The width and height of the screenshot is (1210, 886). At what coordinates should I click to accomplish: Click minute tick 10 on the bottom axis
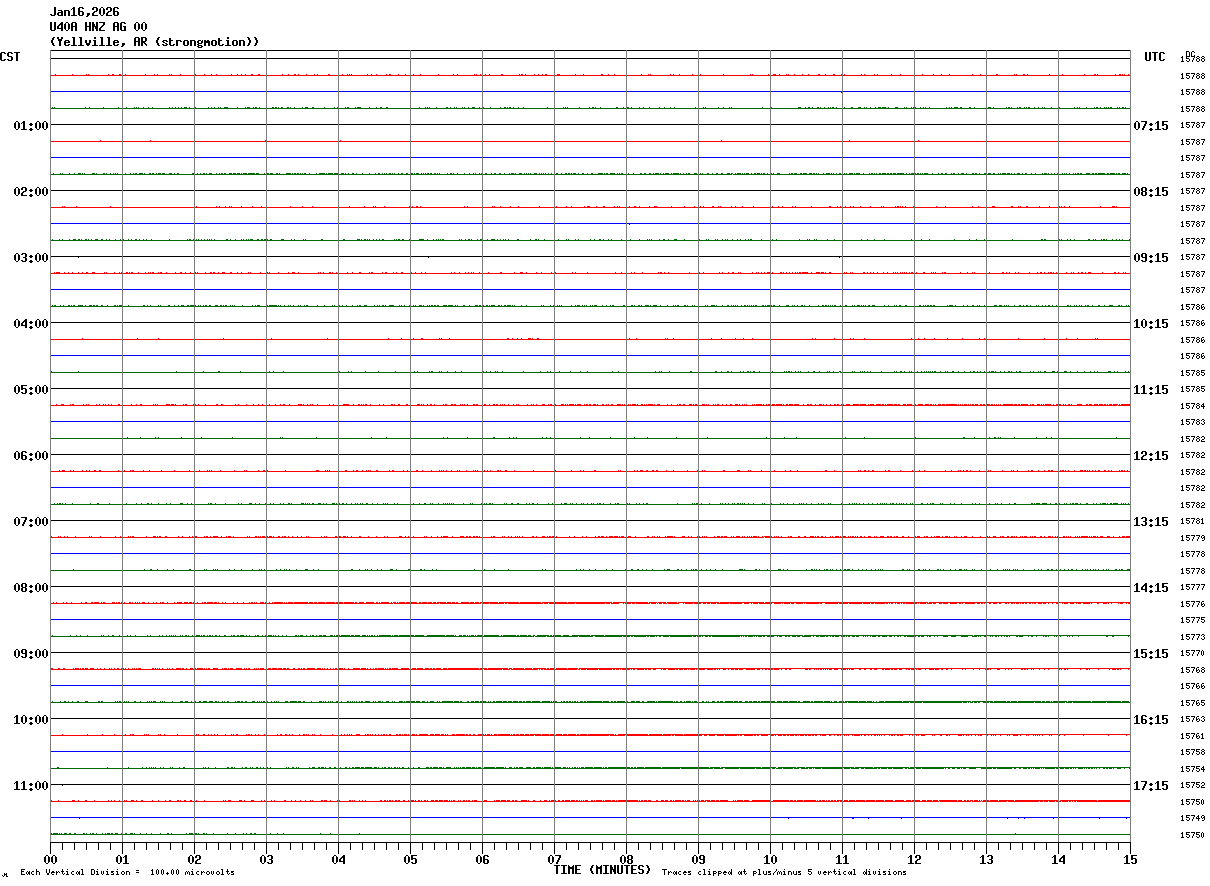(770, 859)
